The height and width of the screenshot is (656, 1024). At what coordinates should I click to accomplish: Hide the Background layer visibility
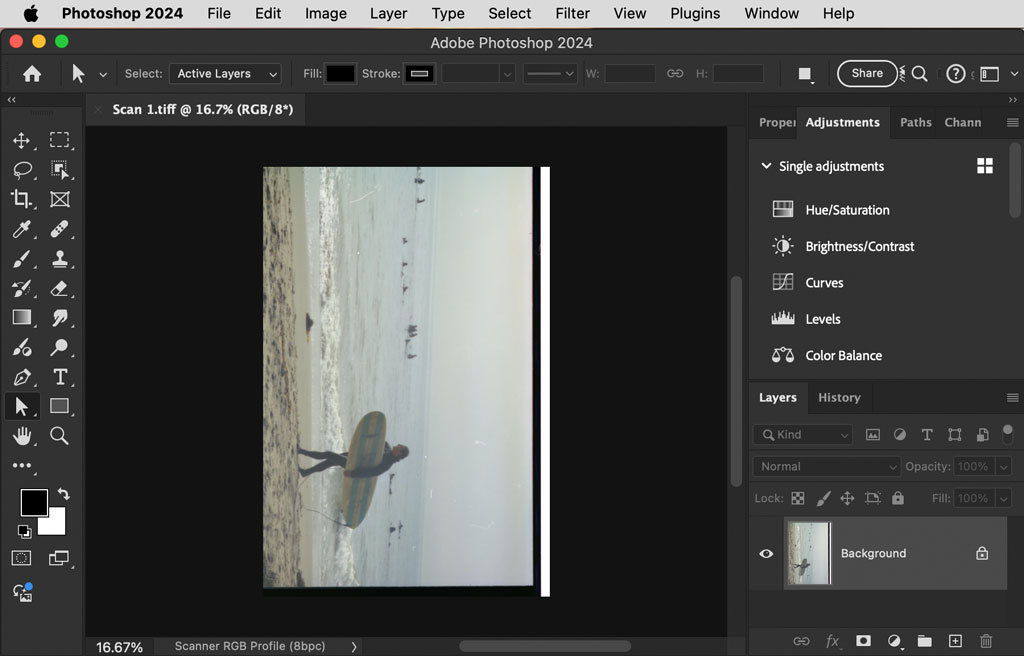coord(766,553)
